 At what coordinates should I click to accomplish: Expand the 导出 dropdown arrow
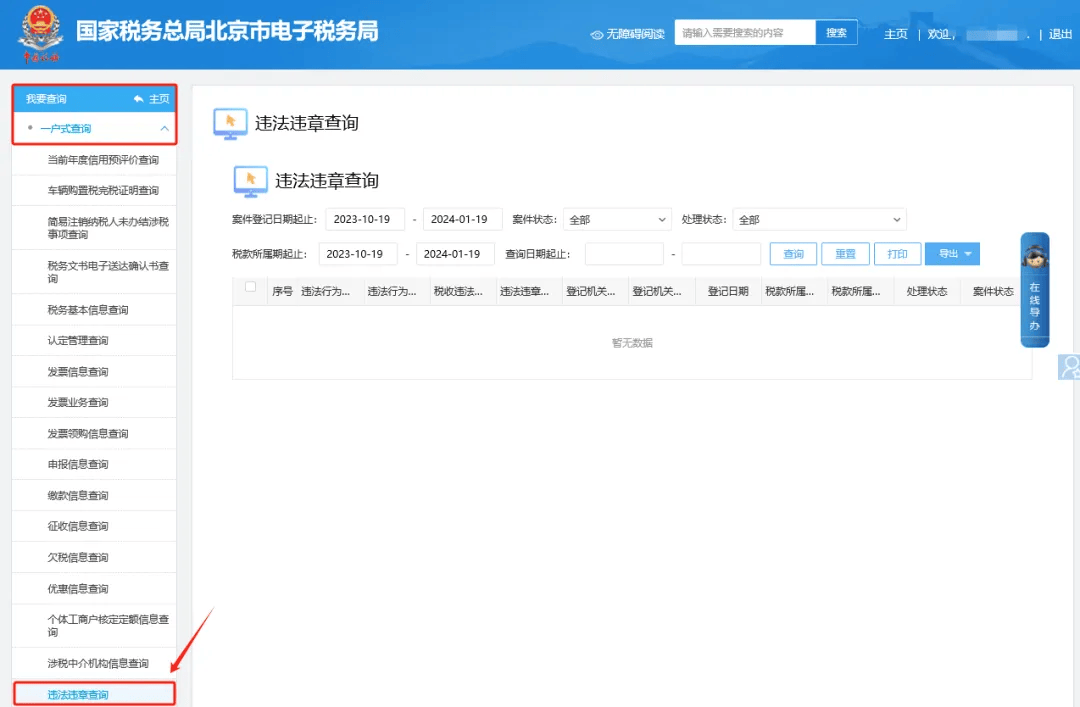pos(968,254)
